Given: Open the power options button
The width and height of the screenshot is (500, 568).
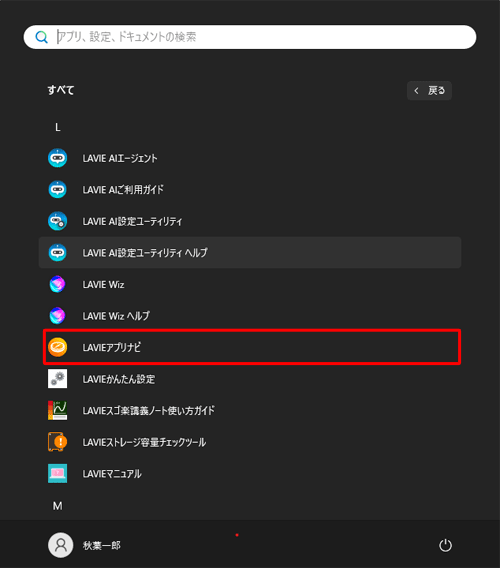Looking at the screenshot, I should [x=445, y=545].
